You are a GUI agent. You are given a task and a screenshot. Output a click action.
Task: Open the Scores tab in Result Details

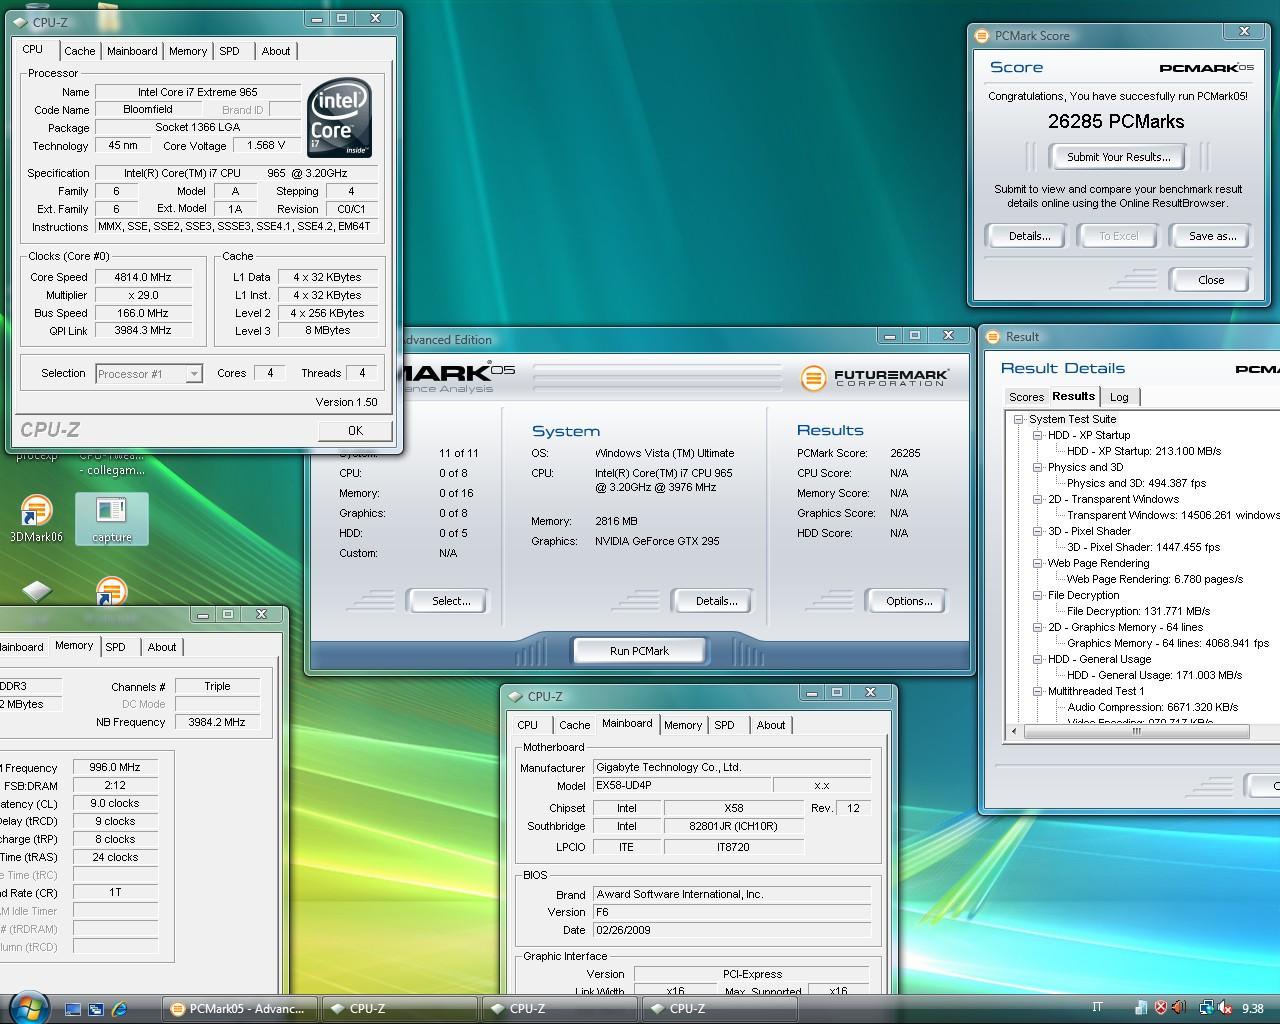(x=1026, y=397)
